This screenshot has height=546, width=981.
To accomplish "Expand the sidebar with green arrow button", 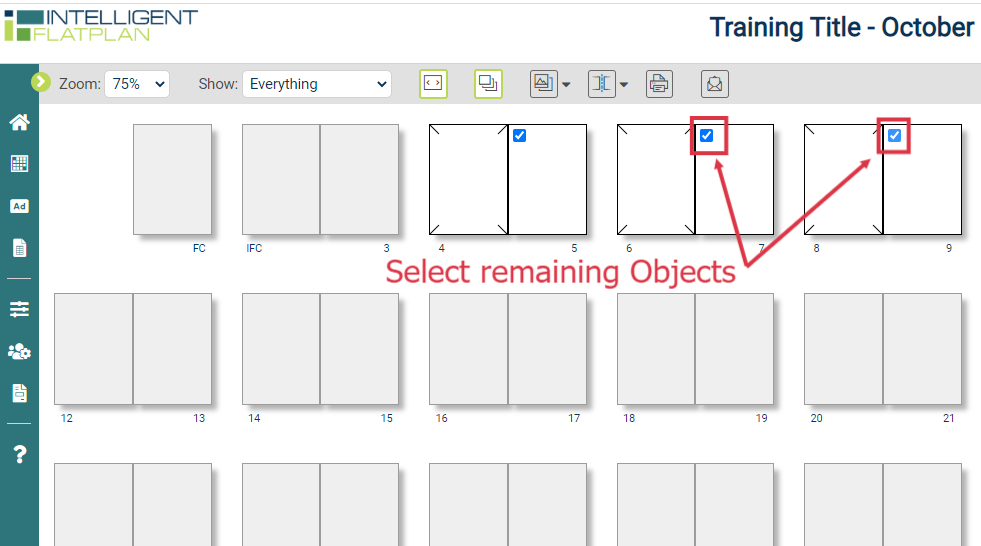I will (x=41, y=82).
